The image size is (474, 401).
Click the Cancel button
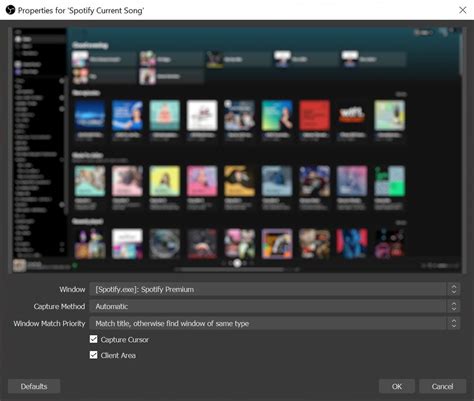pyautogui.click(x=442, y=386)
